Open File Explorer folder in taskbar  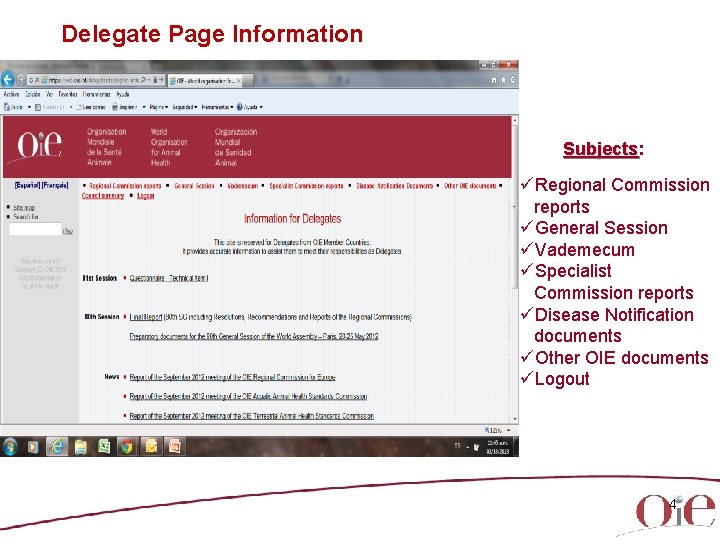point(81,446)
